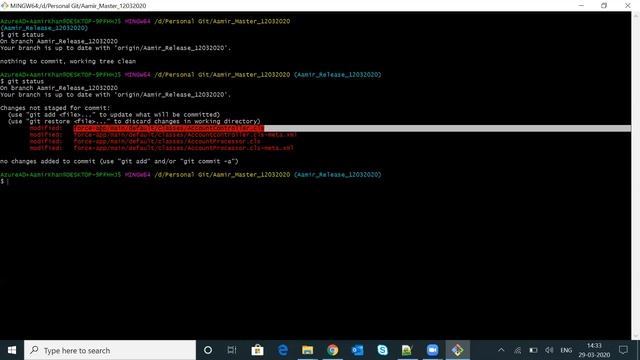The width and height of the screenshot is (640, 360).
Task: Launch Microsoft Store from the taskbar
Action: point(257,350)
